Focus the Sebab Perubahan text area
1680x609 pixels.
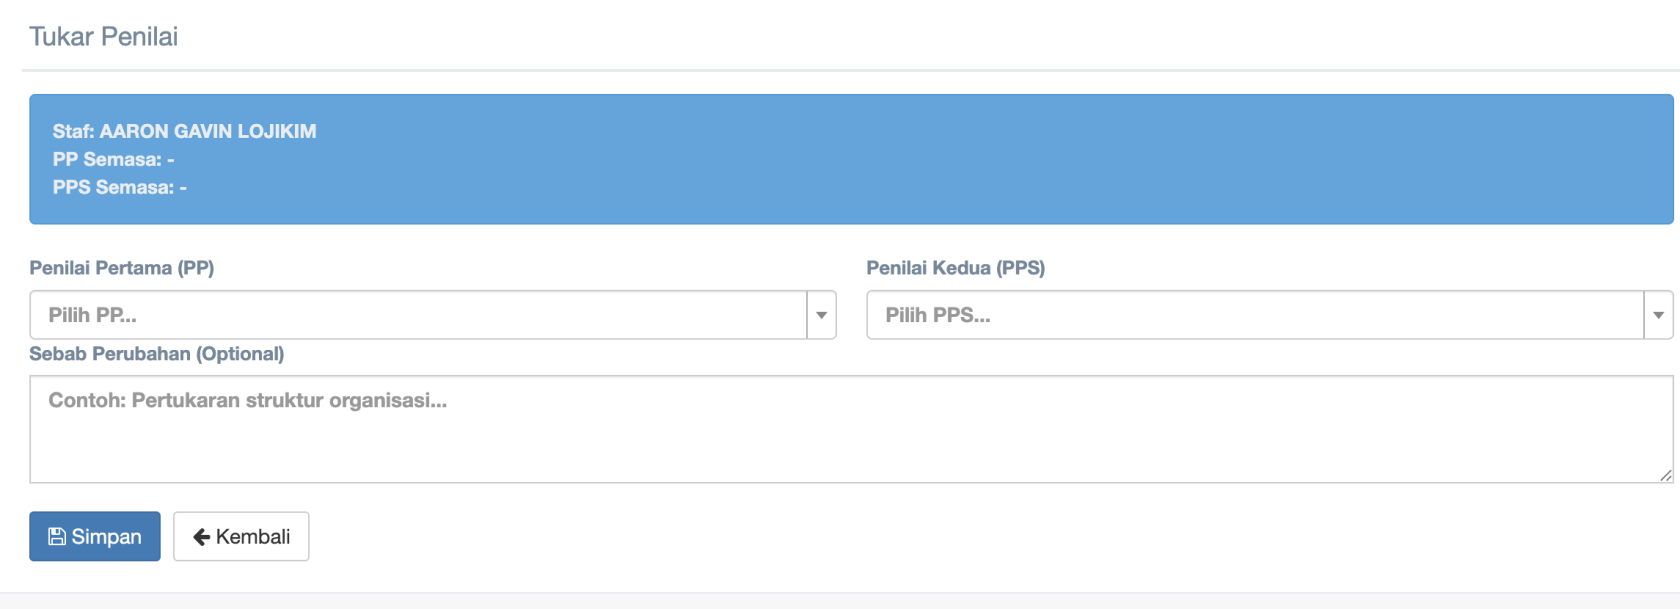tap(850, 440)
